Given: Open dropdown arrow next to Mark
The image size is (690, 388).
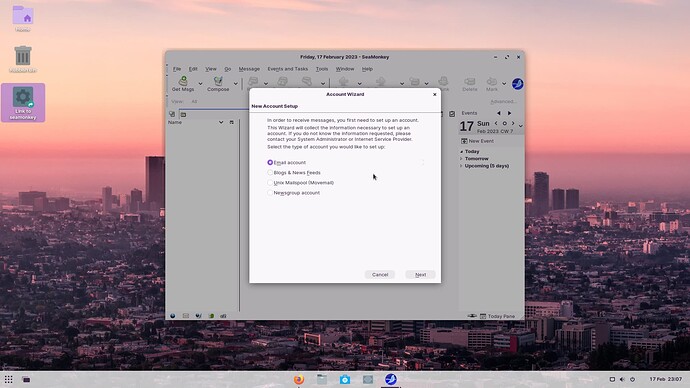Looking at the screenshot, I should [x=504, y=84].
